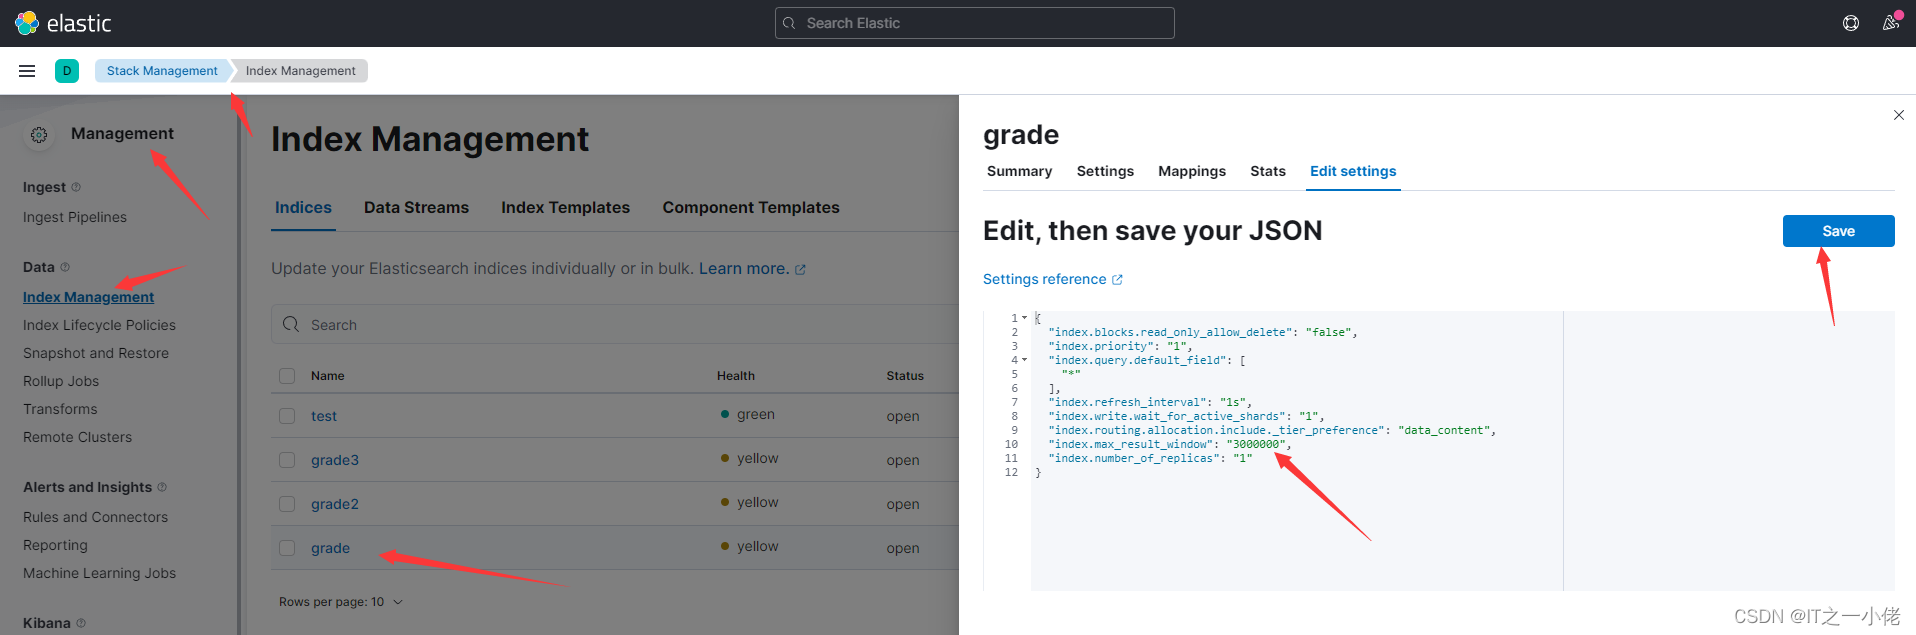Click the info icon beside Kibana
This screenshot has height=635, width=1916.
click(81, 623)
